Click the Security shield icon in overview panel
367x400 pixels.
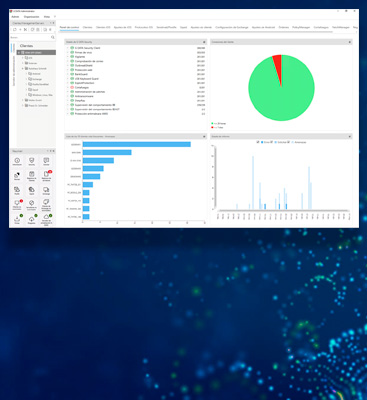point(32,161)
